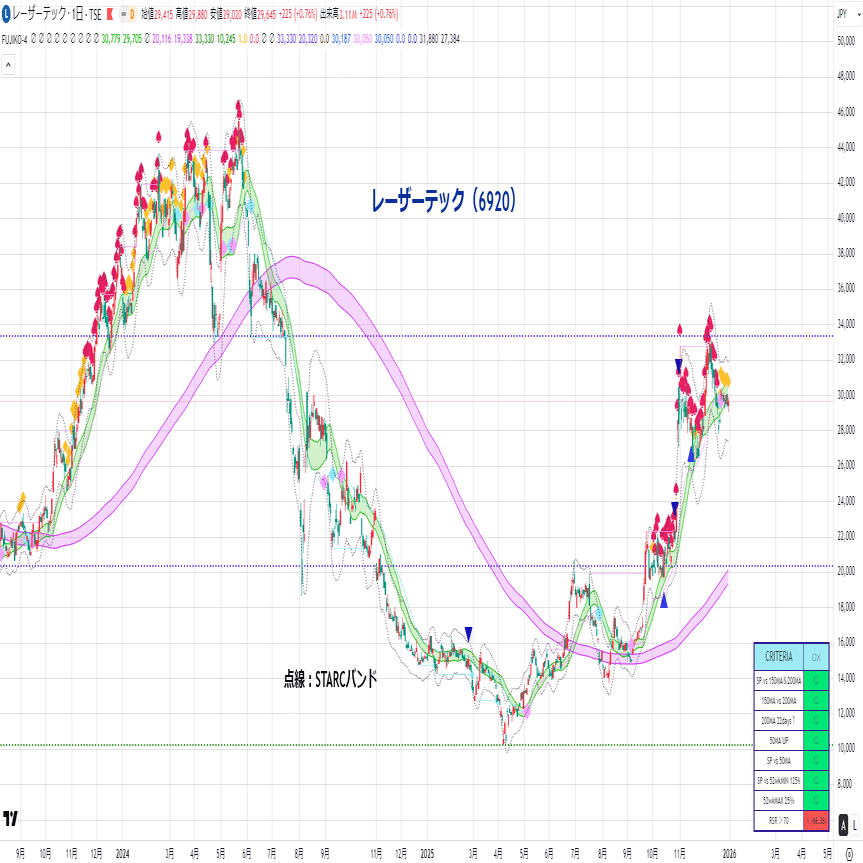Image resolution: width=863 pixels, height=863 pixels.
Task: Click the レーザーテック (6920) chart title annotation
Action: [x=444, y=200]
